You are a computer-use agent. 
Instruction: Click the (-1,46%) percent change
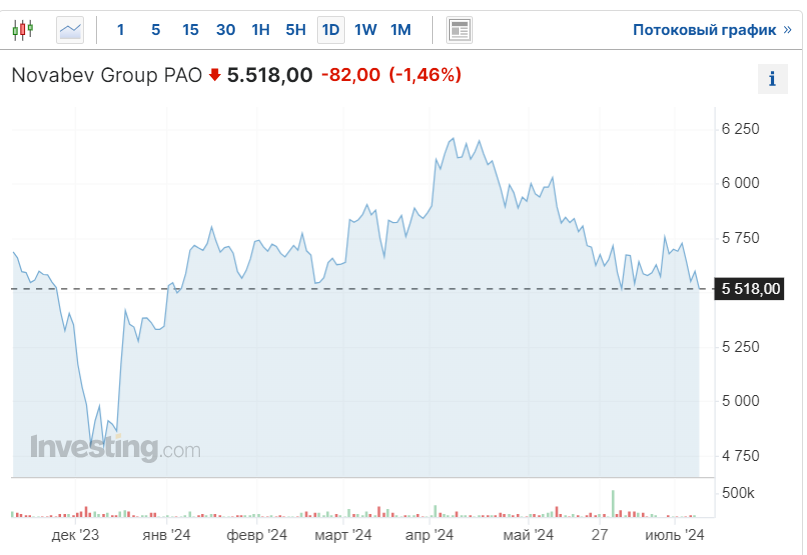425,75
